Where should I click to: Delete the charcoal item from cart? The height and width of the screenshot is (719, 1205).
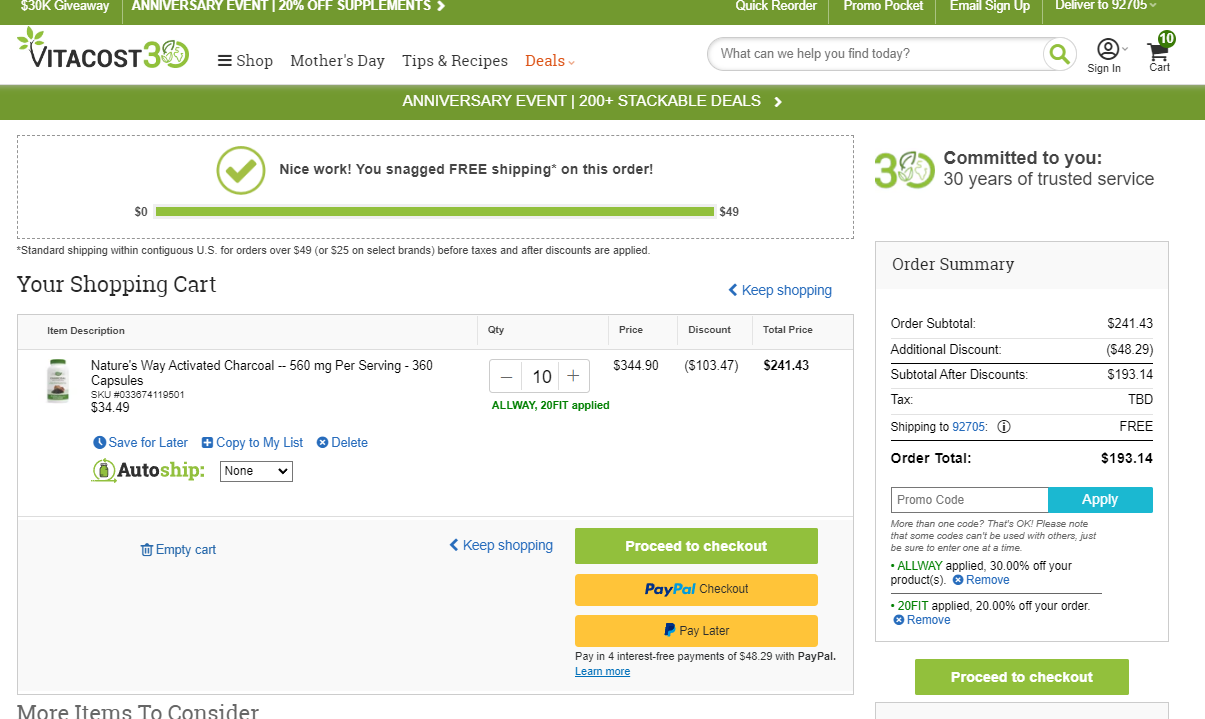(x=342, y=443)
